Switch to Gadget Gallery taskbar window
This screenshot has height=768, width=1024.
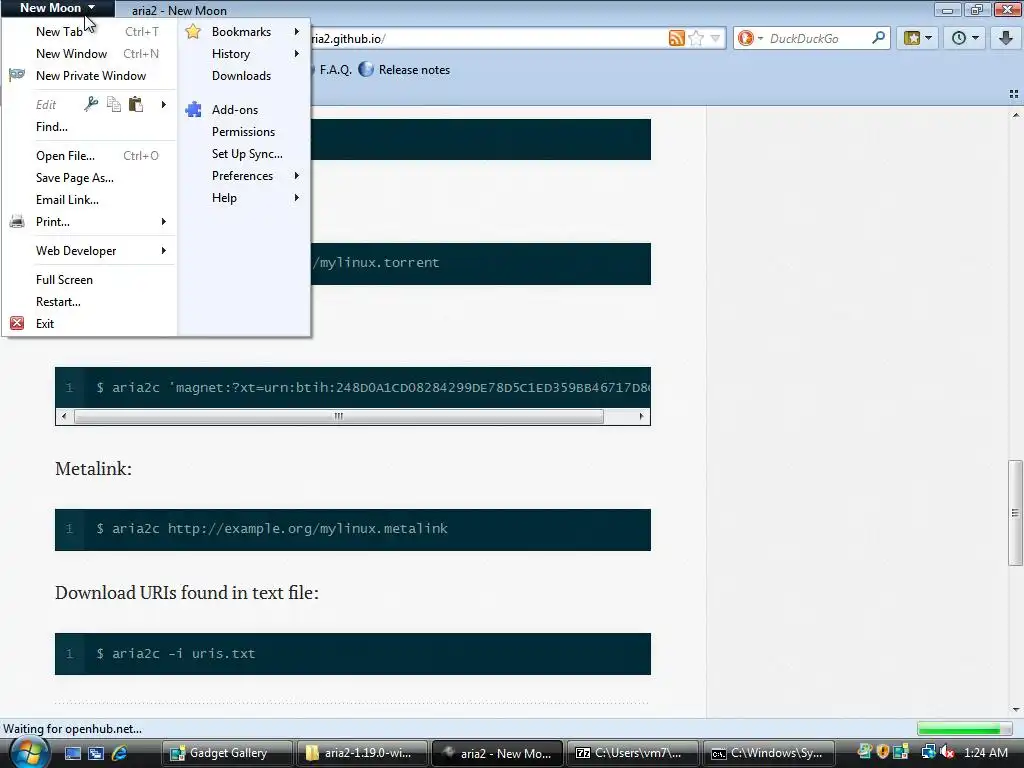point(227,753)
